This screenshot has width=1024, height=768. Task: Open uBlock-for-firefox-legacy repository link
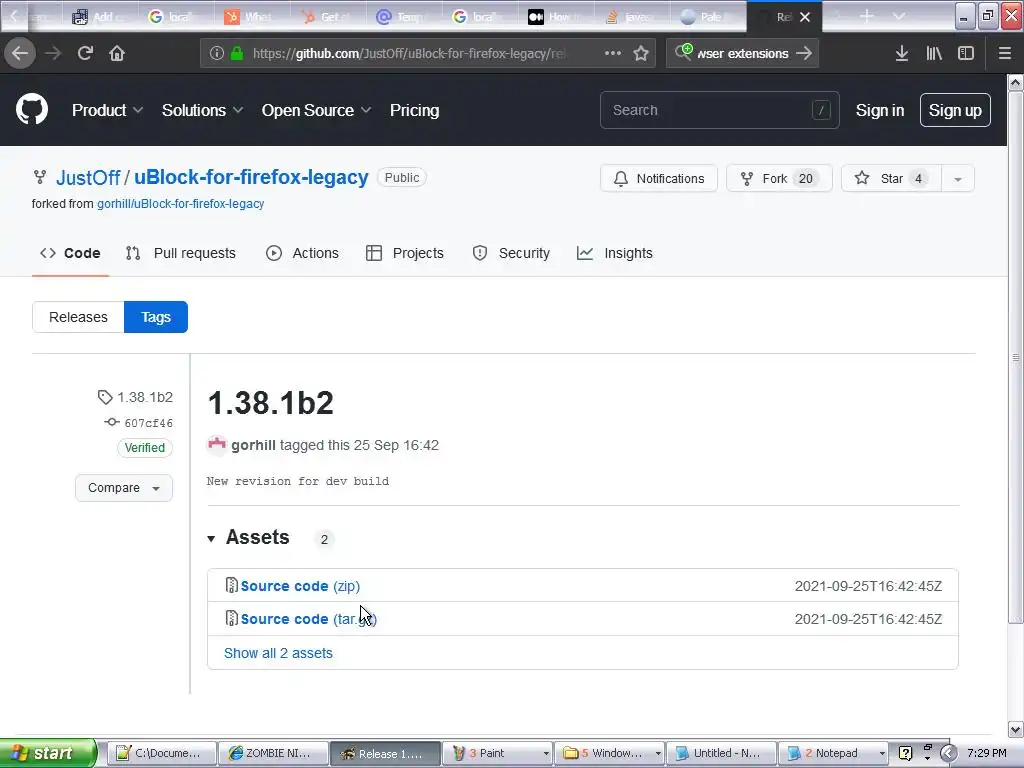coord(251,178)
